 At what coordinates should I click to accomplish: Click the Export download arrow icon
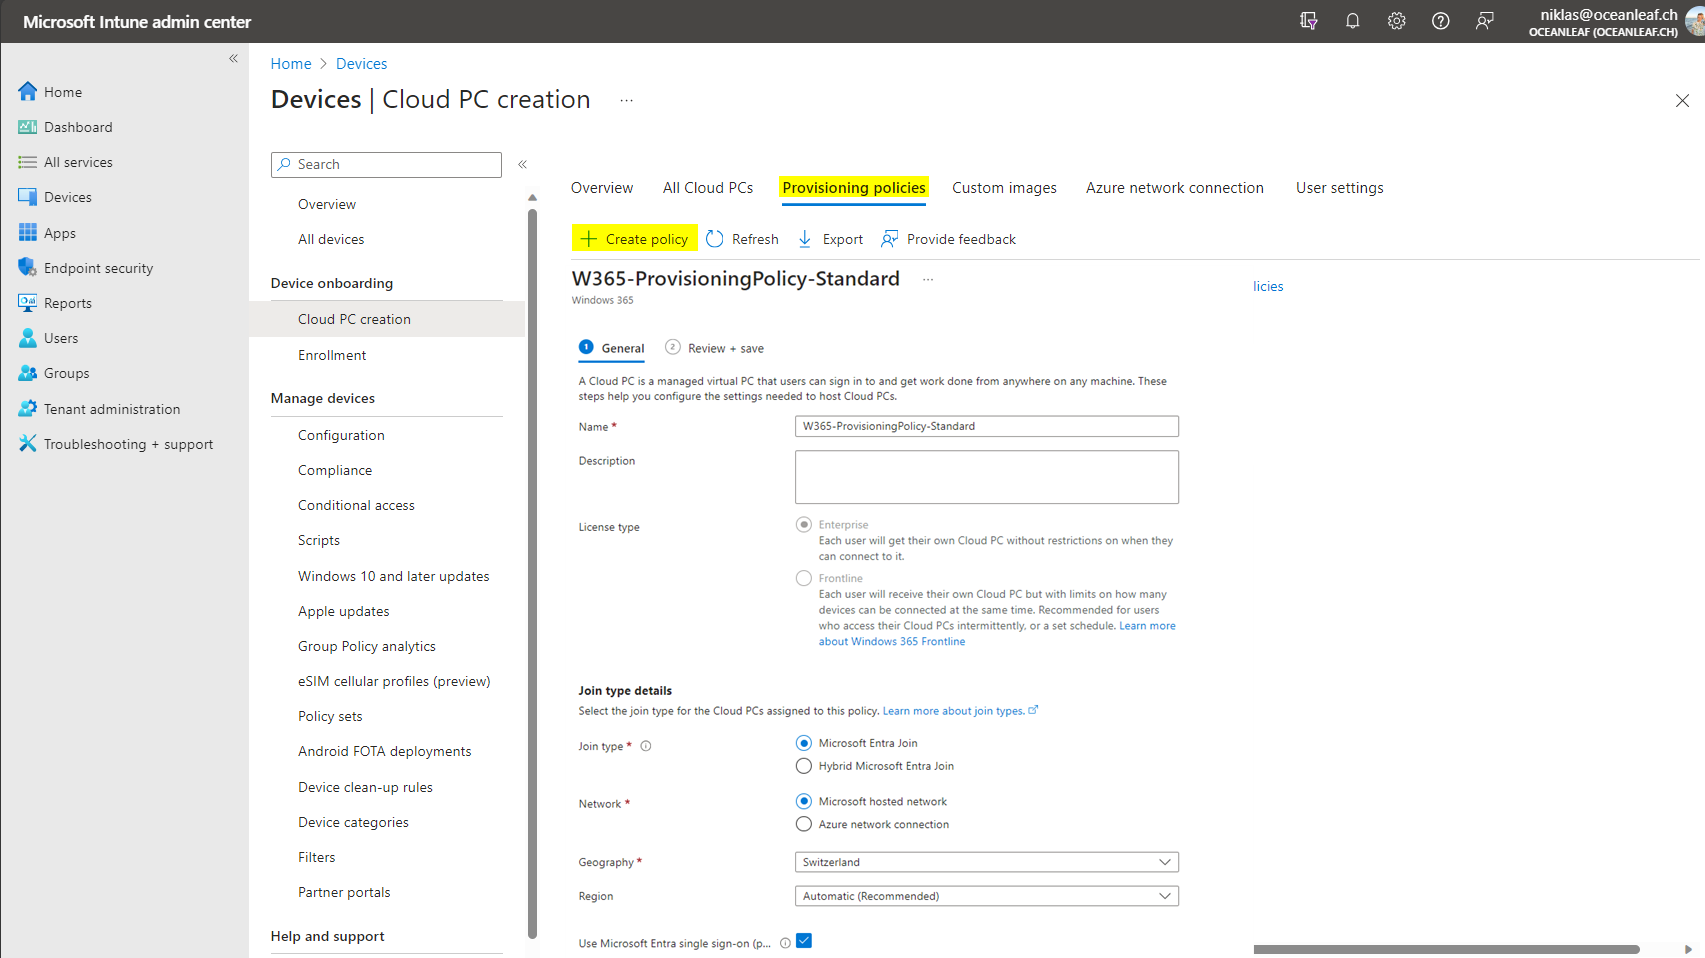pos(805,239)
